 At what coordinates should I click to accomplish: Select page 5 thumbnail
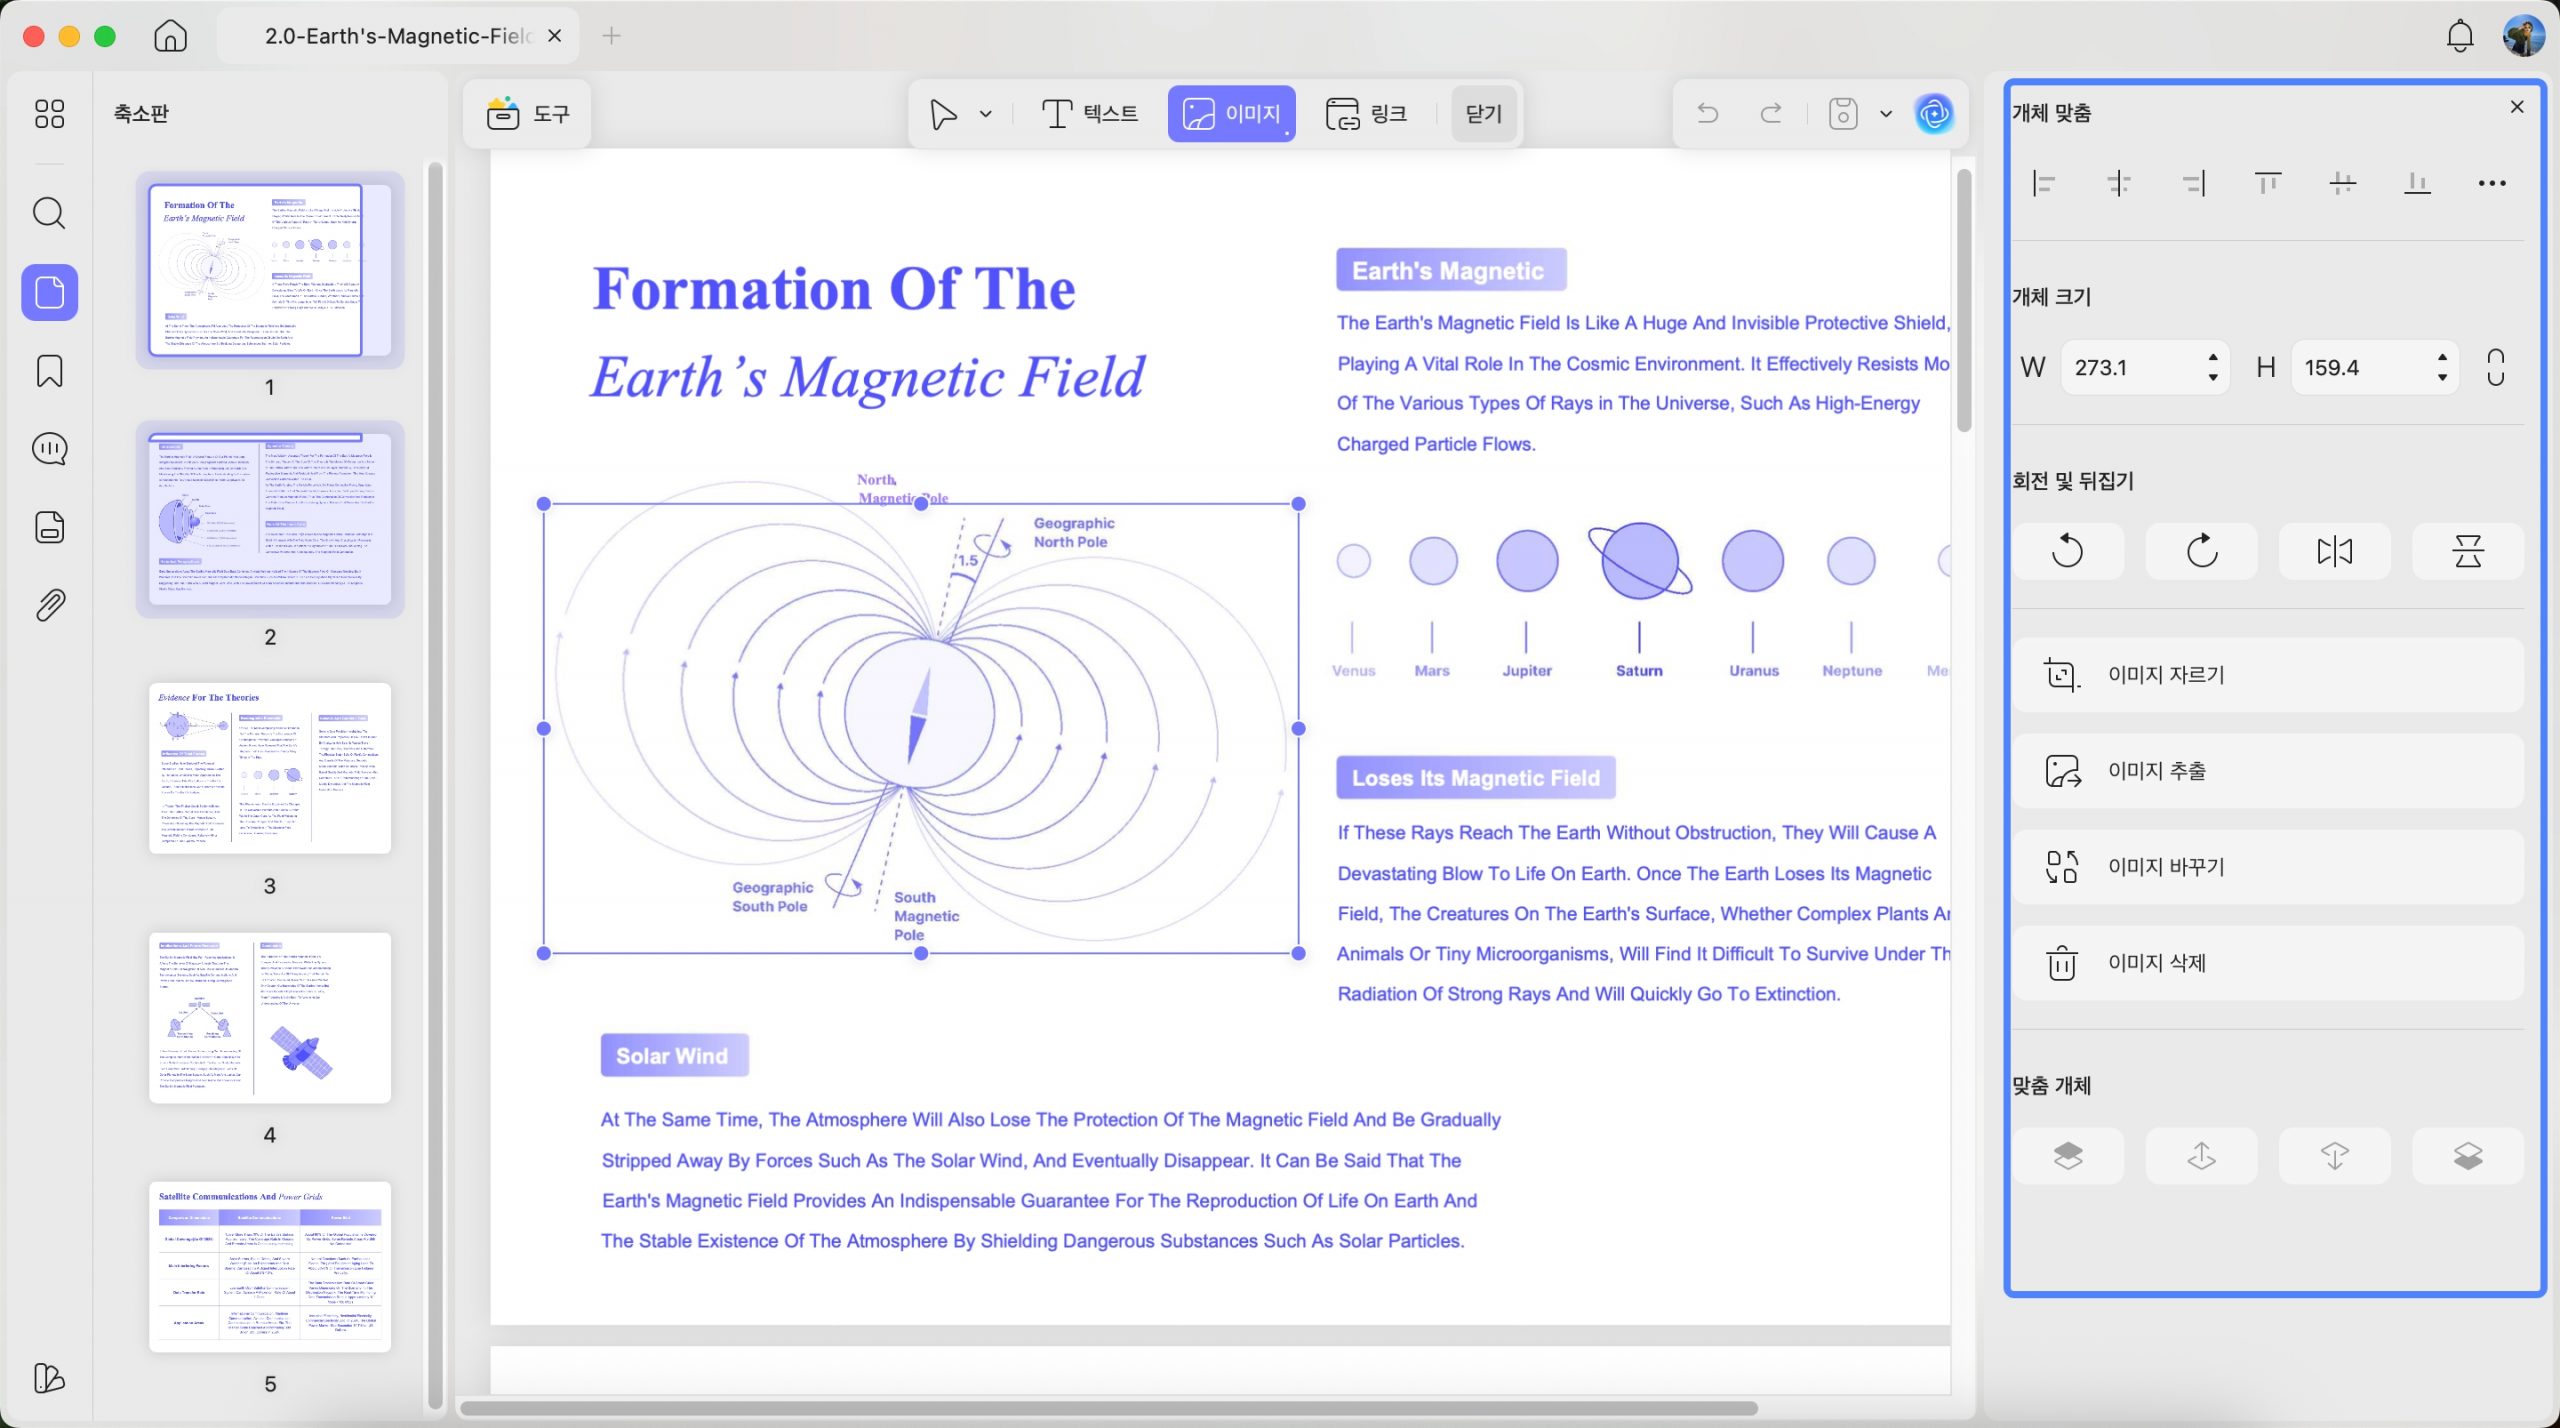(270, 1267)
